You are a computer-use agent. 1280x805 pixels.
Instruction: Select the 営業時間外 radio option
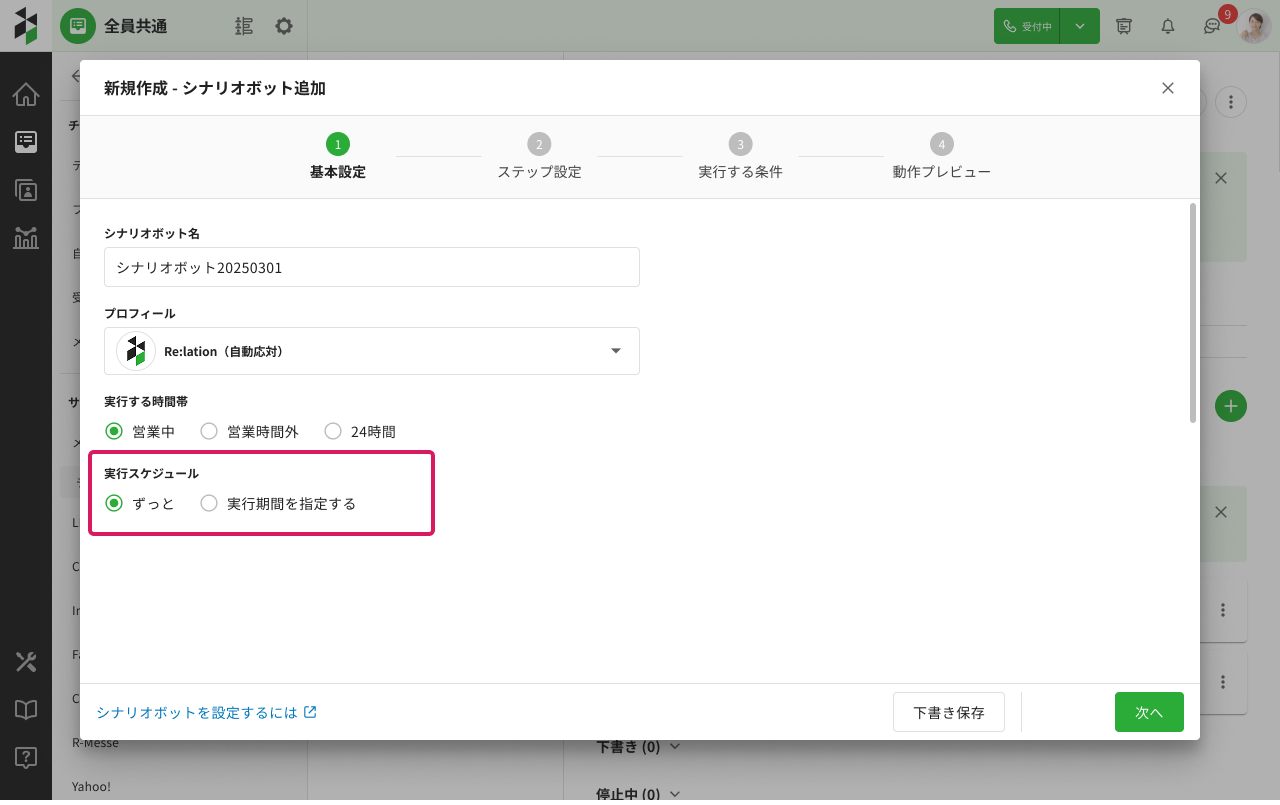tap(209, 432)
